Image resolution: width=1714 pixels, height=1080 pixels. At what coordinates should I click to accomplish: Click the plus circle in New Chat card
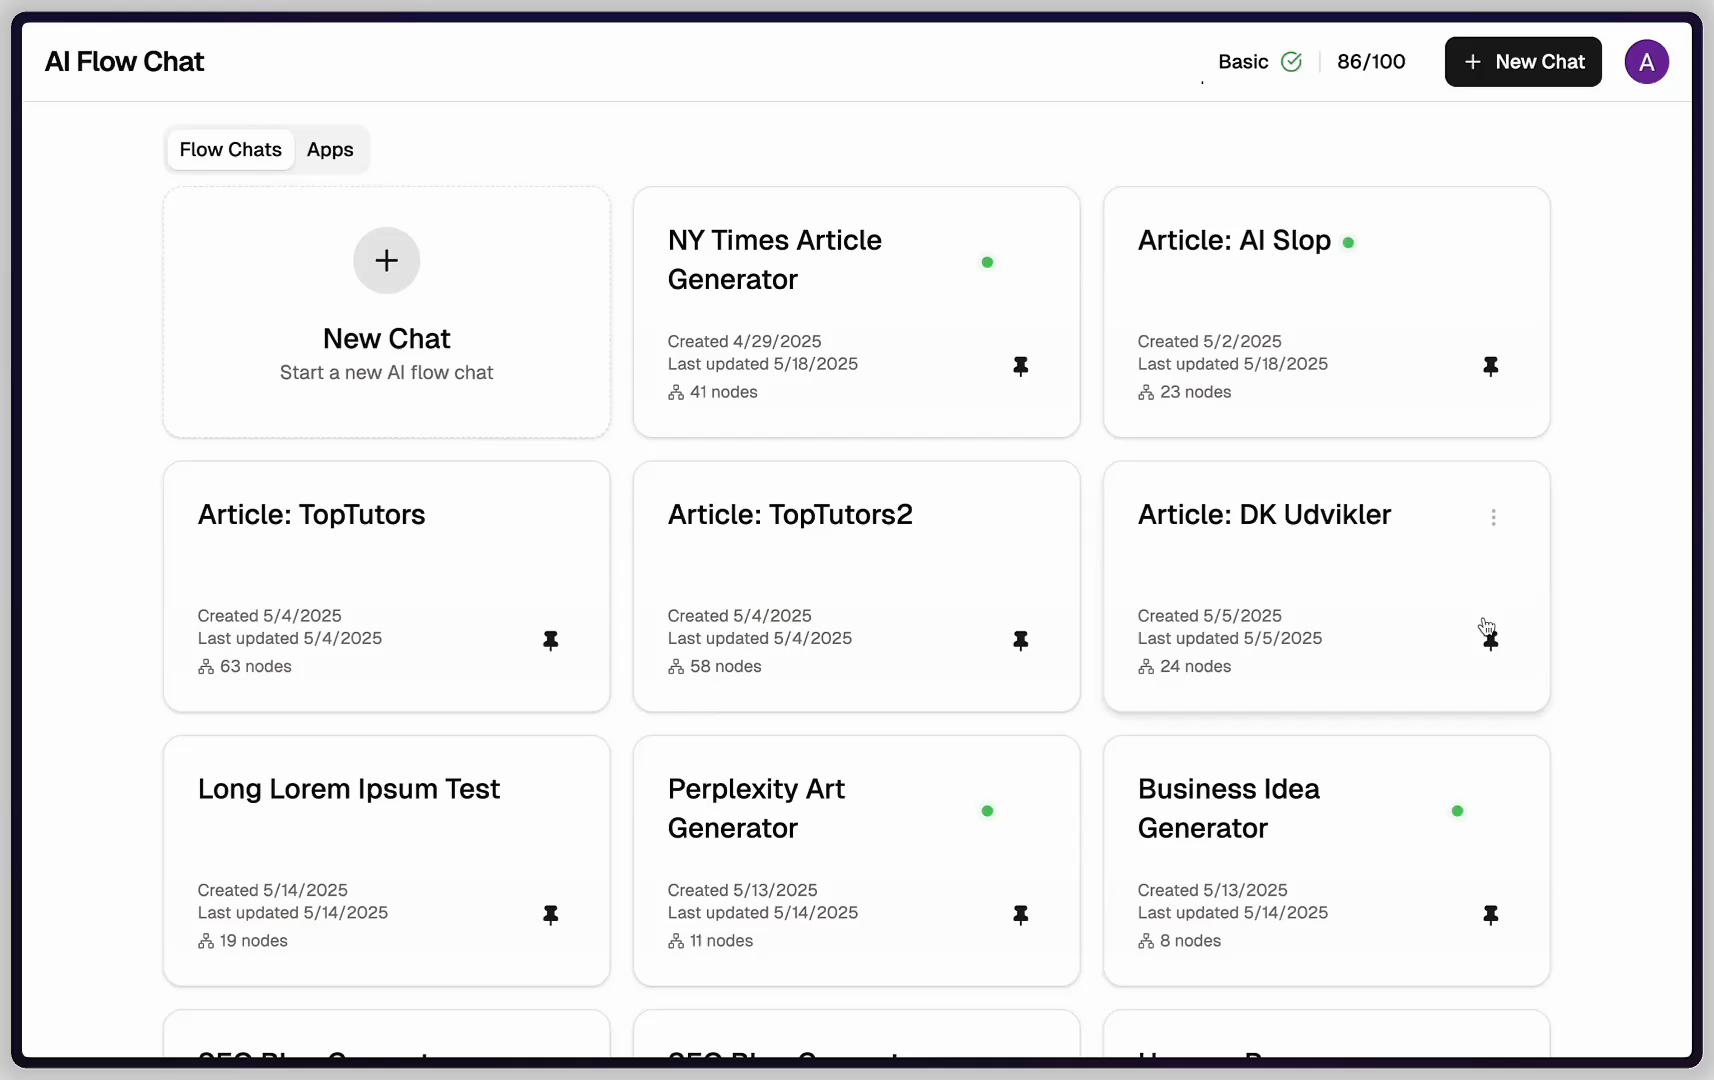[386, 261]
